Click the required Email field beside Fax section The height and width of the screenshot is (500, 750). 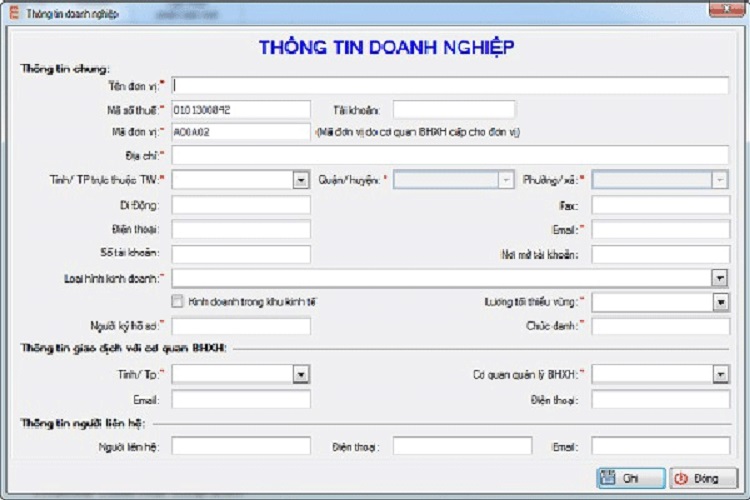[x=661, y=229]
